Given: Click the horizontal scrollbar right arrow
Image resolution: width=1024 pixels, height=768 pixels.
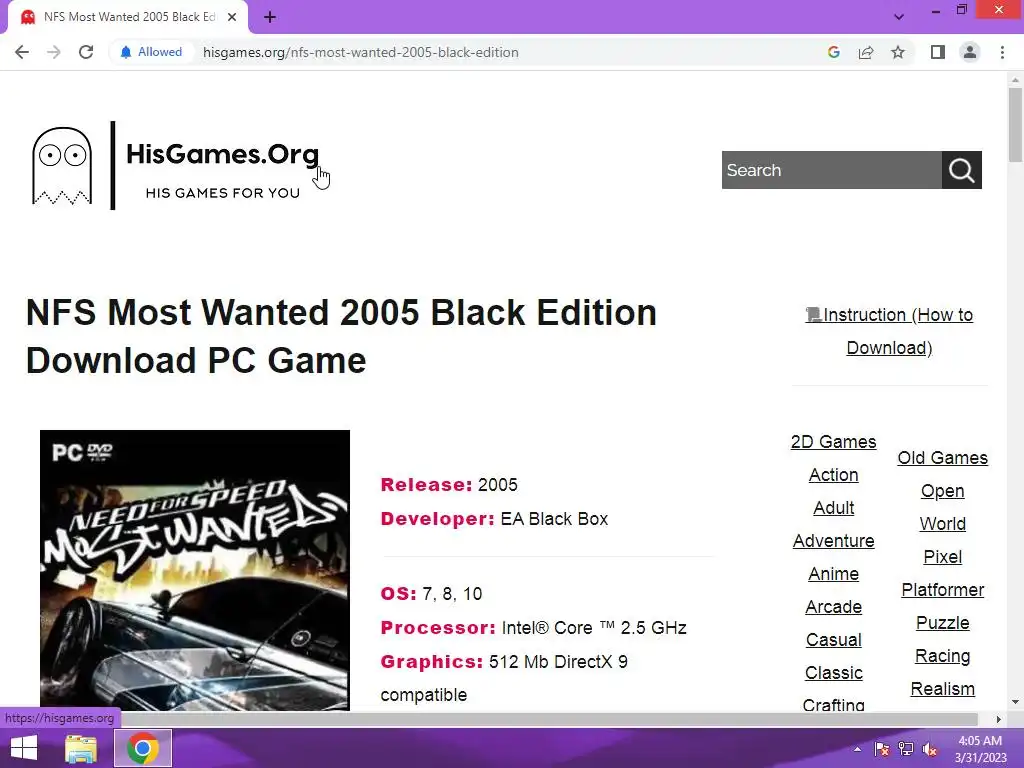Looking at the screenshot, I should (x=999, y=719).
